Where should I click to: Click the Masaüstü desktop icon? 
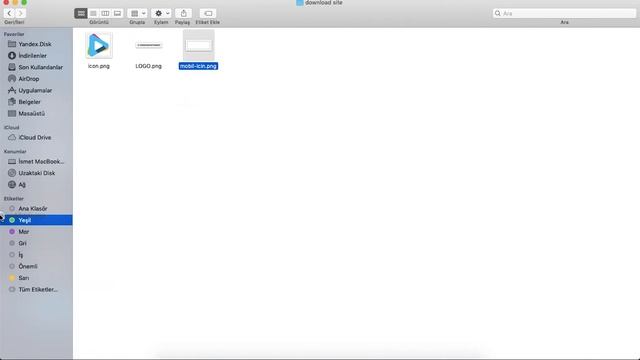[12, 113]
